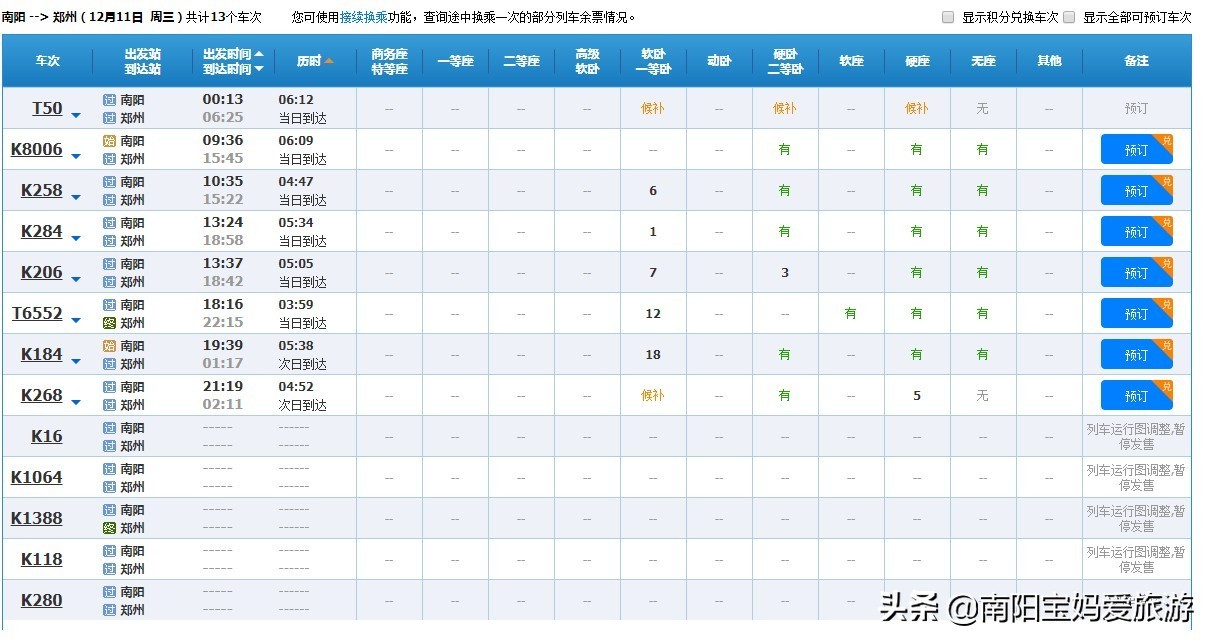Click the origin-station icon for K8006 at 南阳

(x=109, y=141)
